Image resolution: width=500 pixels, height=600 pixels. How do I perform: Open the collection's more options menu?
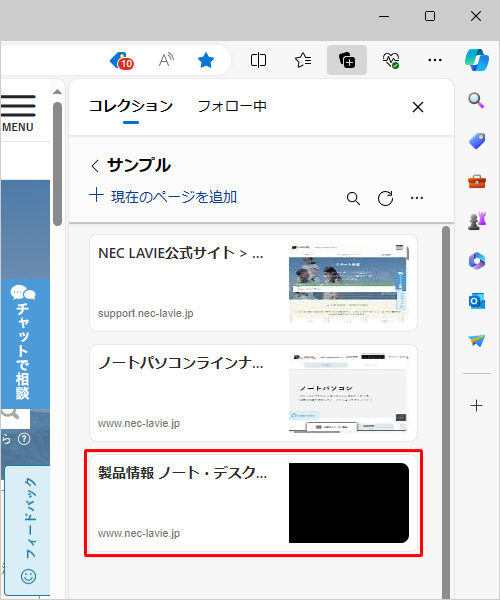click(x=417, y=198)
